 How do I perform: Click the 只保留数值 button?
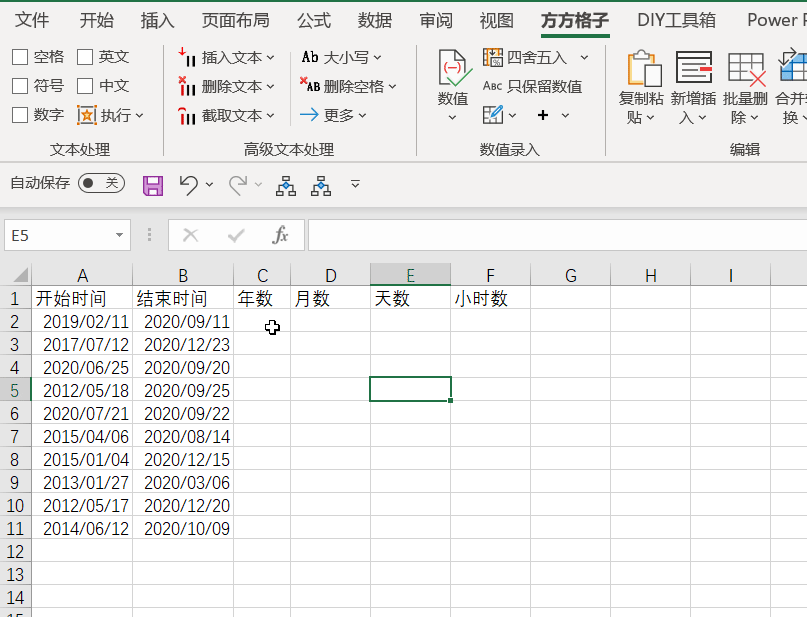point(533,86)
